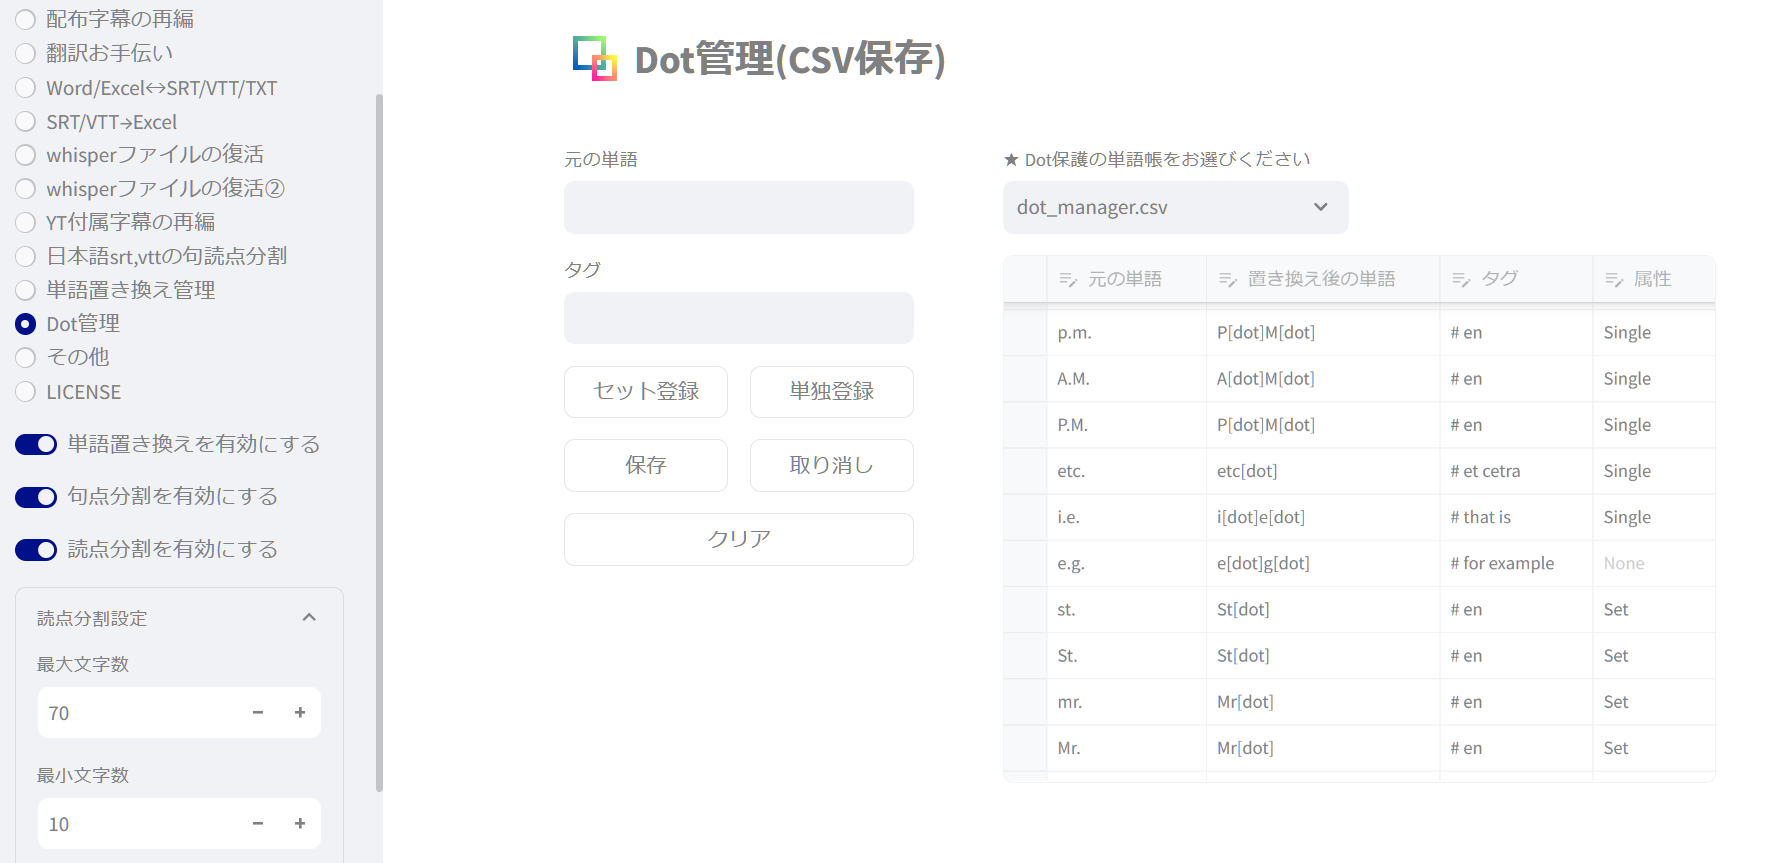This screenshot has width=1792, height=863.
Task: Increase 最大文字数 with plus icon
Action: tap(300, 713)
